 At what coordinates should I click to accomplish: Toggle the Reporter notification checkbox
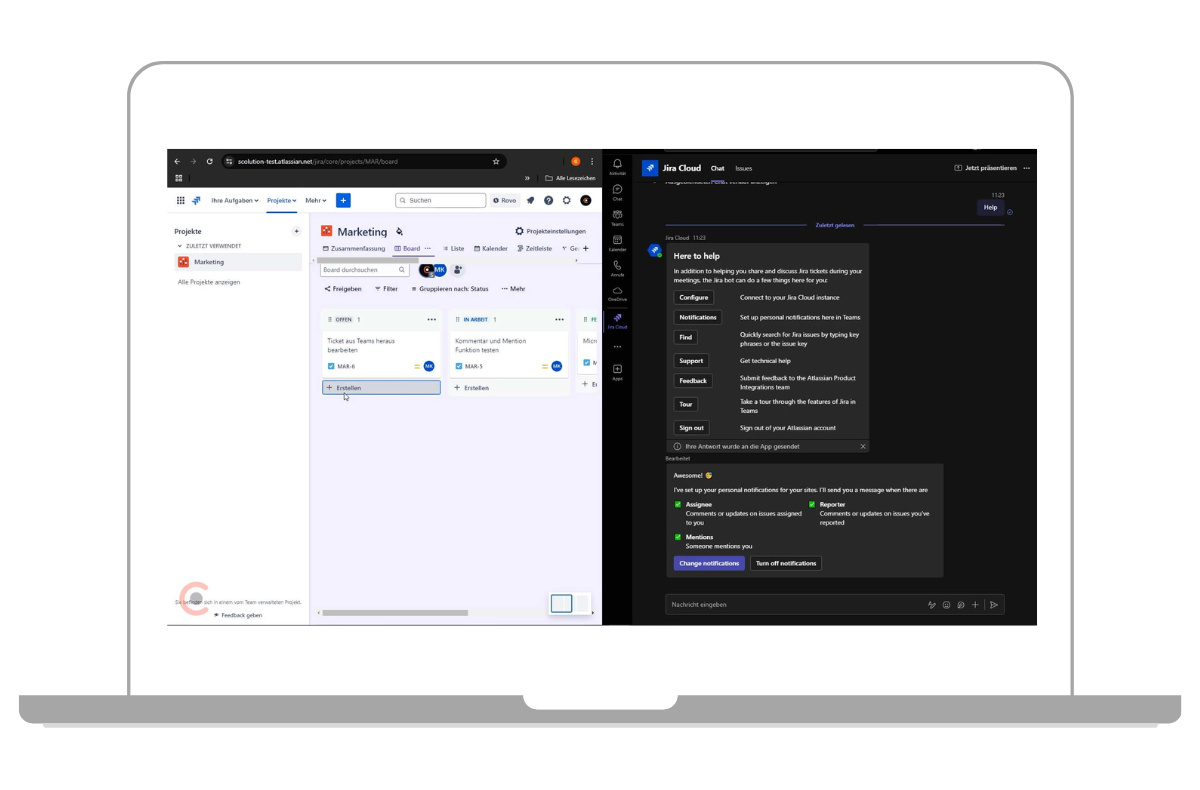pos(812,504)
